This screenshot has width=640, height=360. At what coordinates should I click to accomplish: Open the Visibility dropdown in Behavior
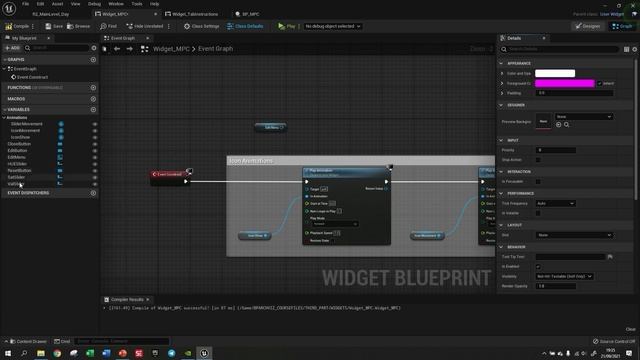coord(564,276)
